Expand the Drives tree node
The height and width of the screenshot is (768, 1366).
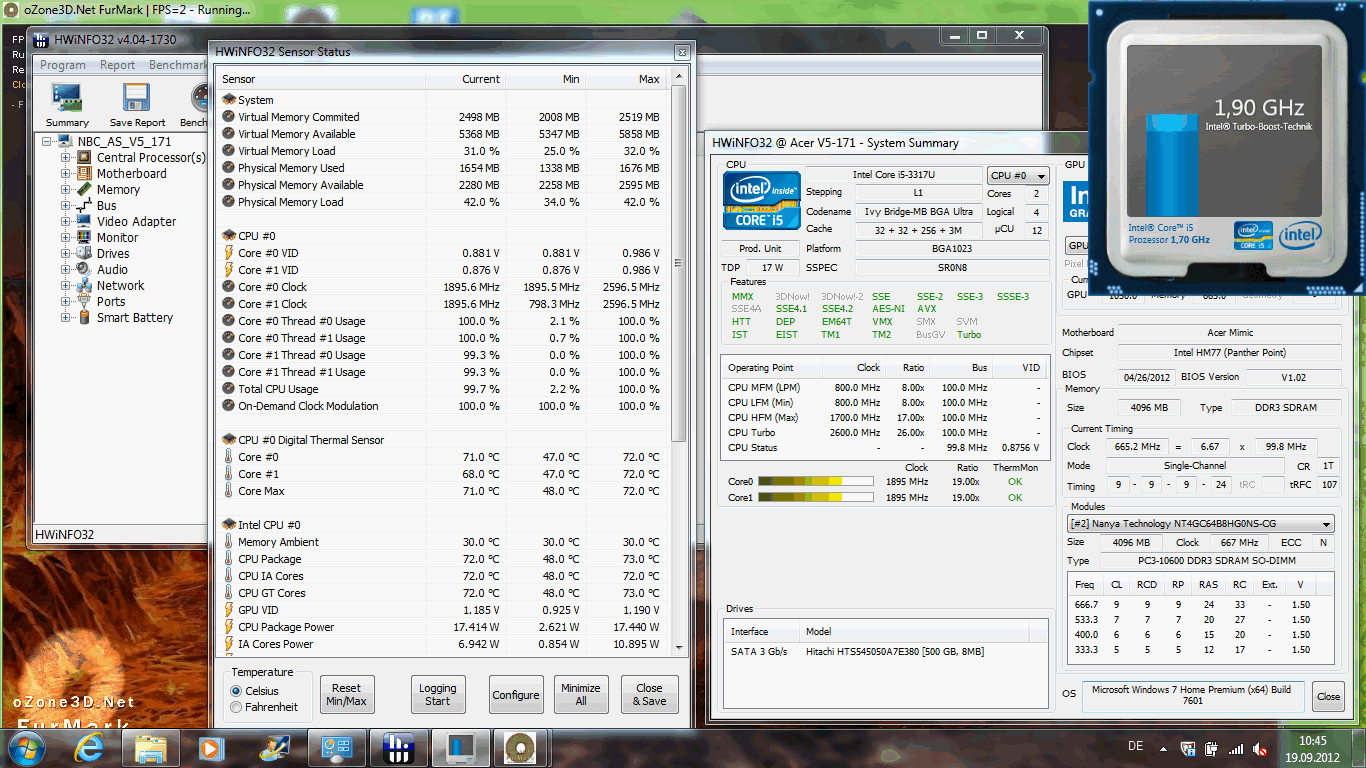66,254
